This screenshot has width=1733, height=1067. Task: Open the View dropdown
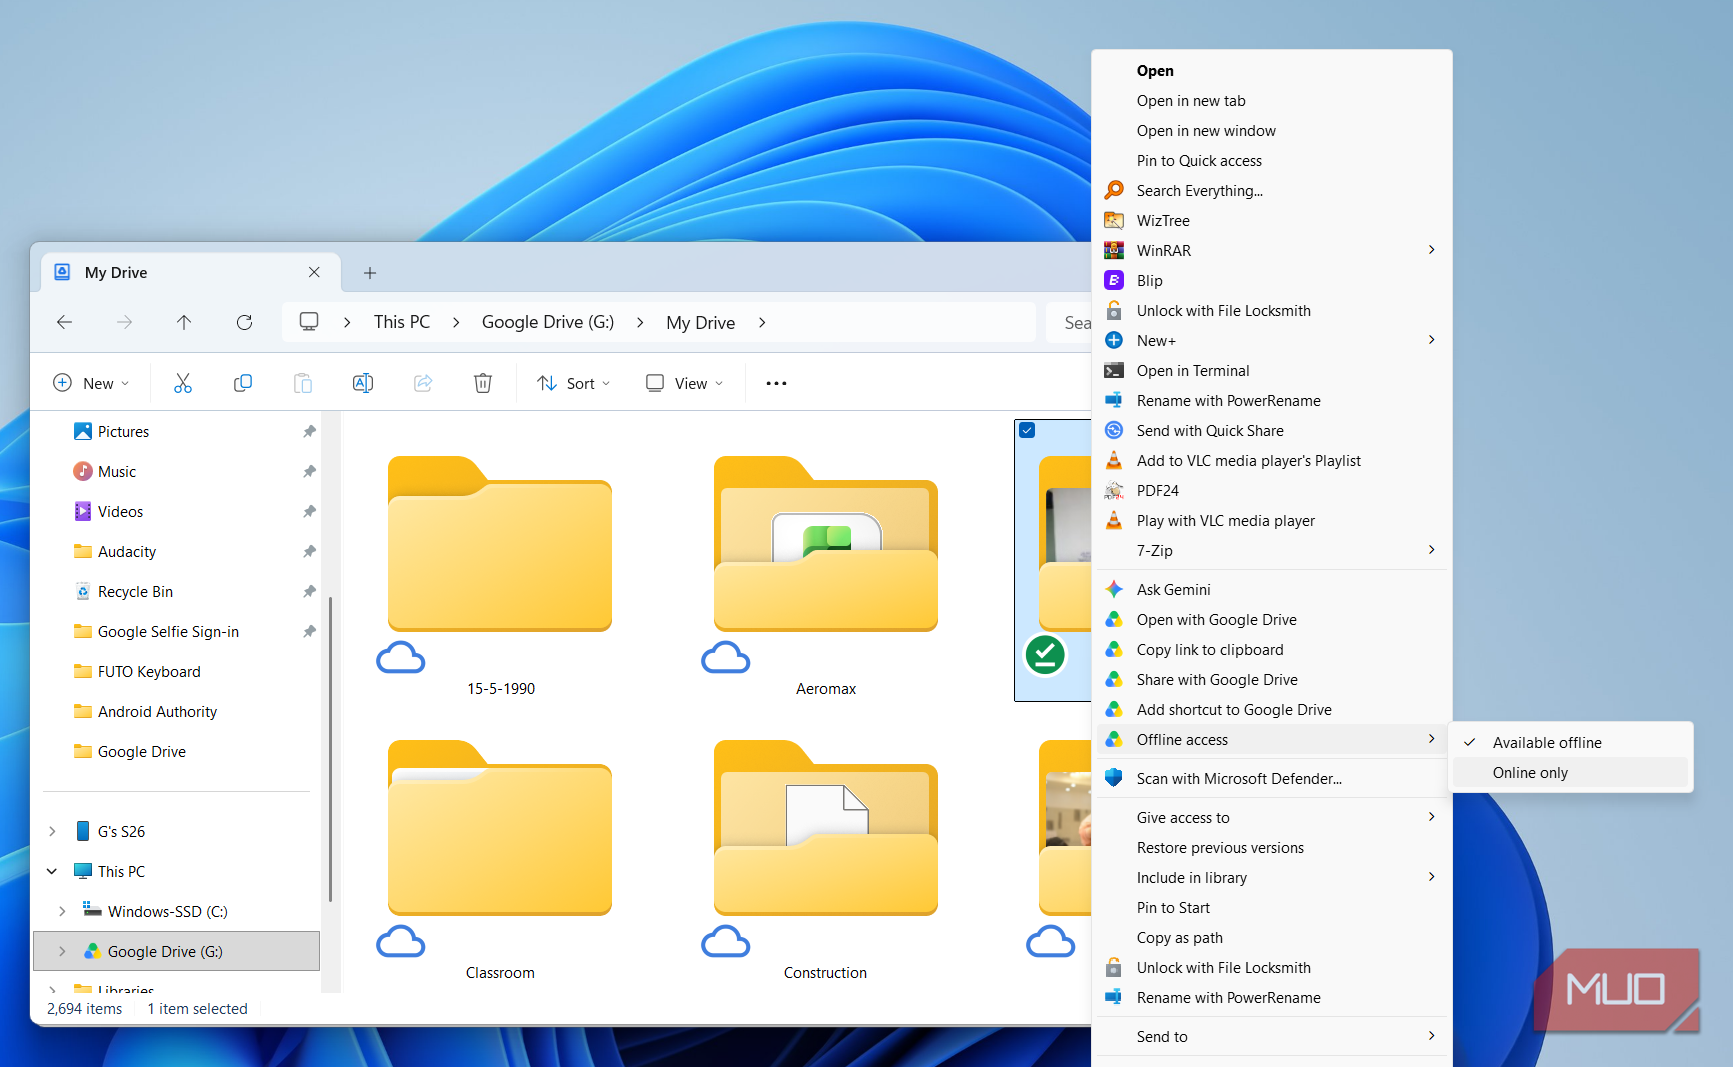(685, 383)
